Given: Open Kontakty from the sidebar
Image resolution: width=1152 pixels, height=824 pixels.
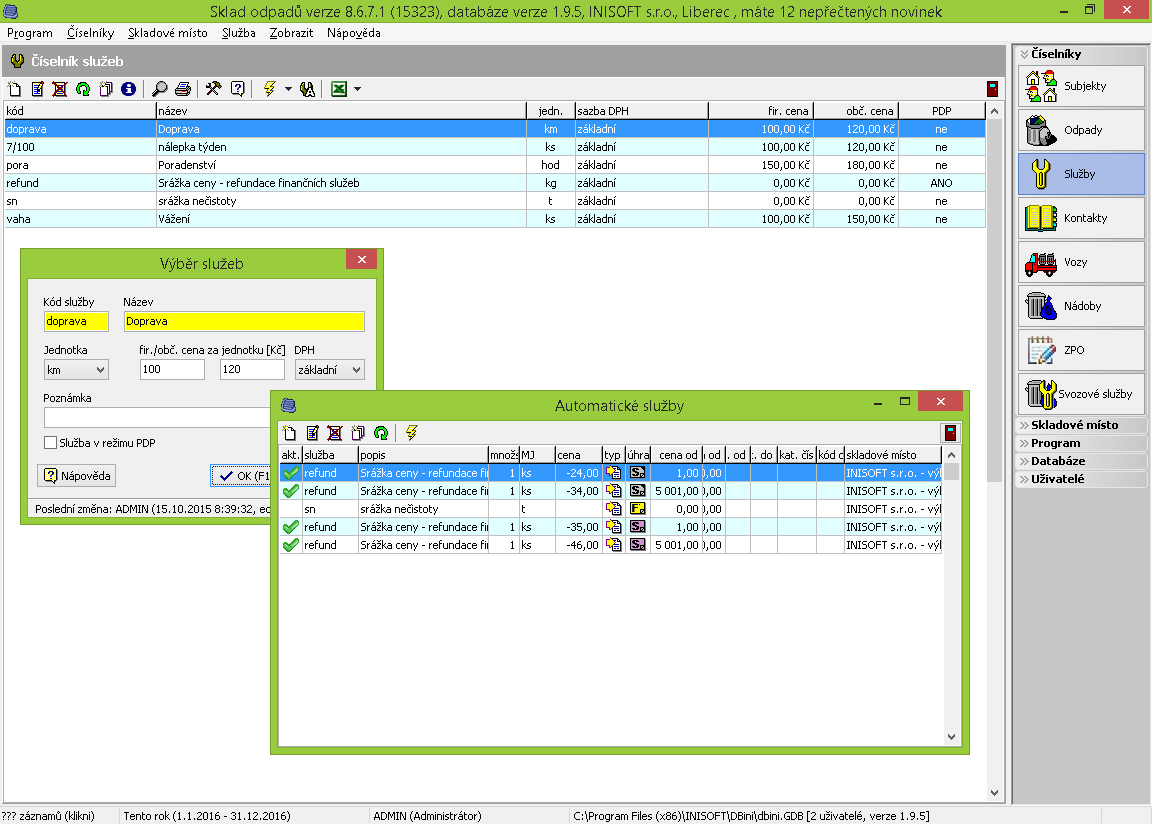Looking at the screenshot, I should [x=1081, y=218].
